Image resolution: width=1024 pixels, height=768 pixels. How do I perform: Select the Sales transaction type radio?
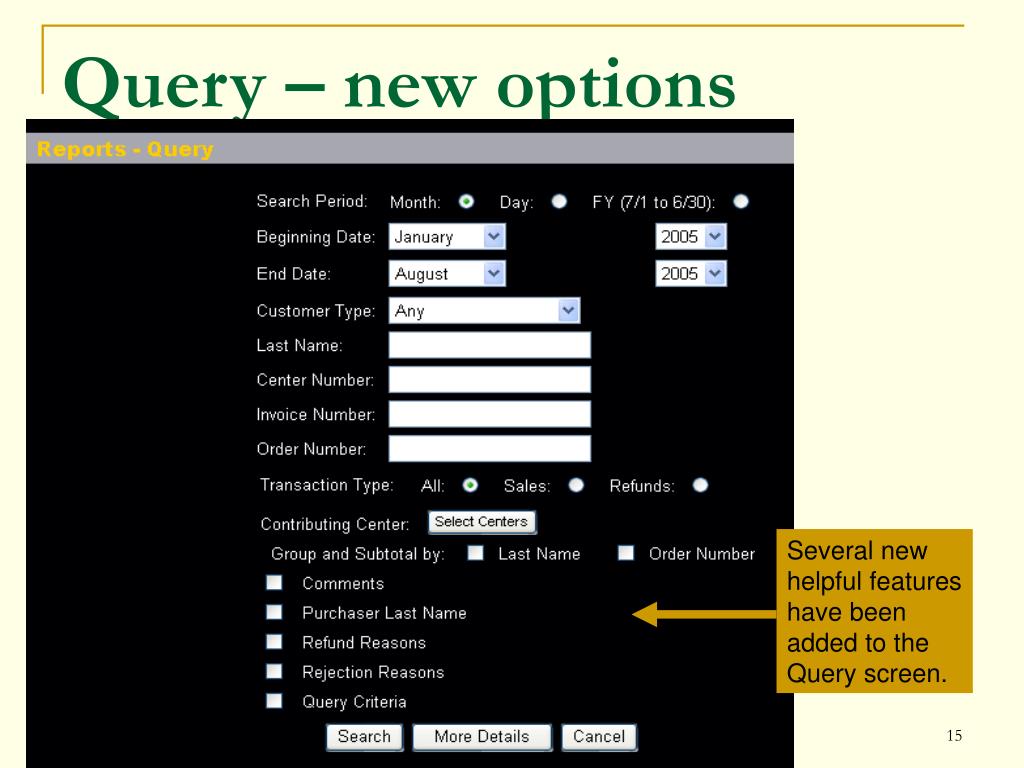[x=576, y=485]
